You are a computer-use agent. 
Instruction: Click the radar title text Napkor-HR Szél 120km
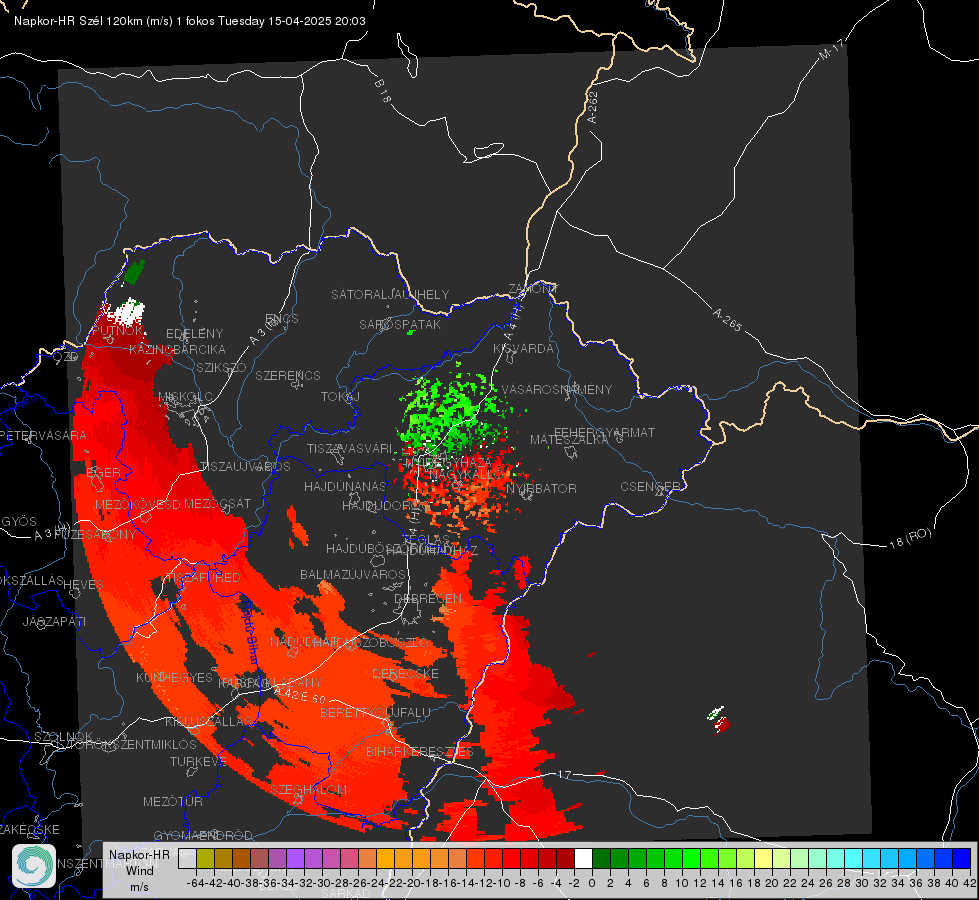click(79, 21)
